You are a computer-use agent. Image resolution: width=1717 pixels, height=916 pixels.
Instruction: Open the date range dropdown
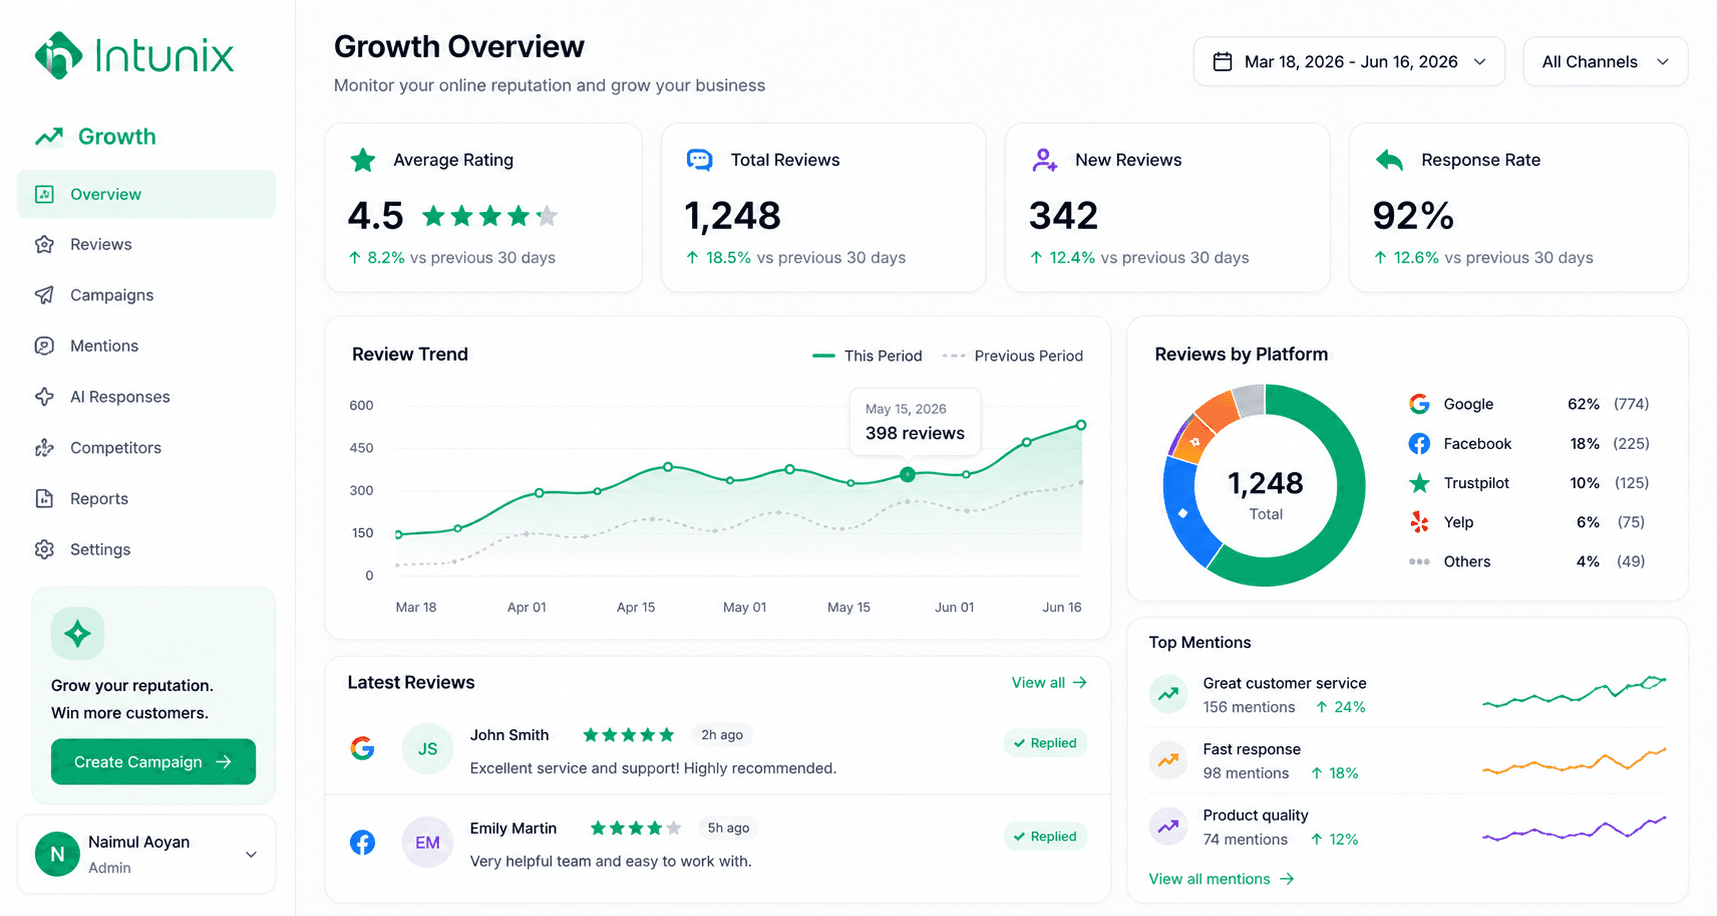[x=1348, y=62]
